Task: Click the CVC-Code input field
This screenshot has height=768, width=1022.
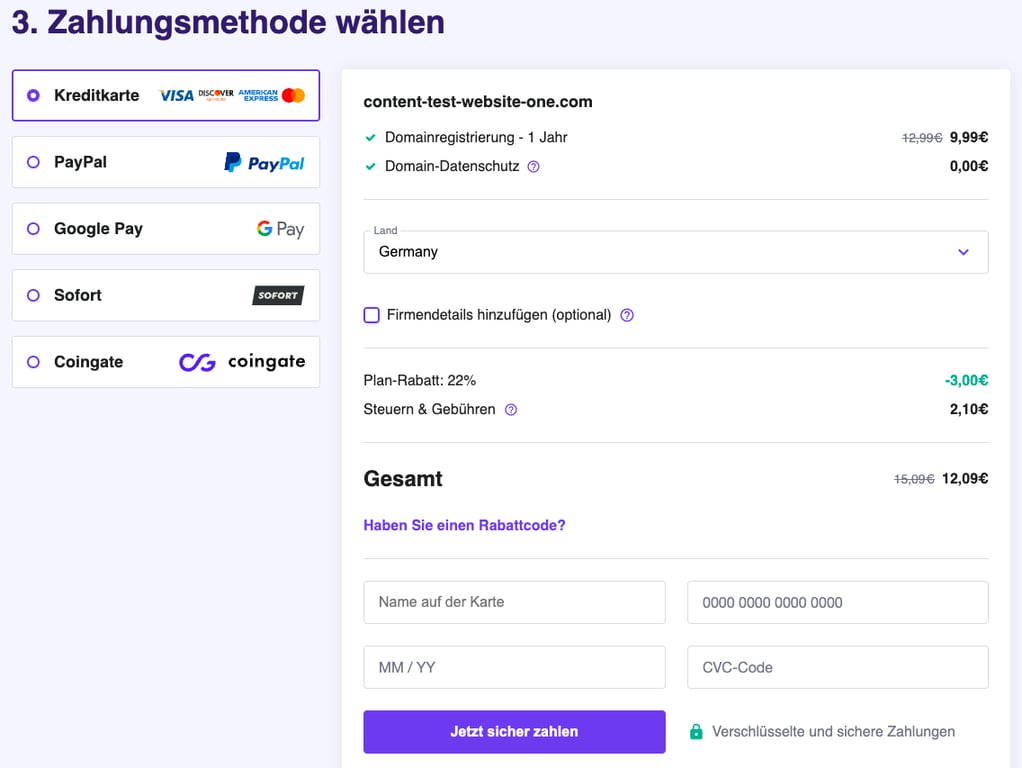Action: [x=837, y=667]
